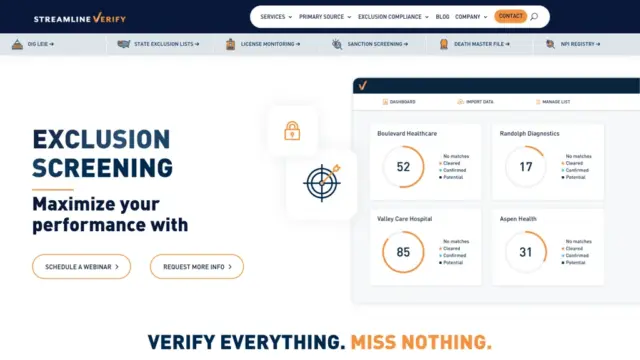Click the Boulevard Healthcare progress ring showing 52

click(x=403, y=167)
